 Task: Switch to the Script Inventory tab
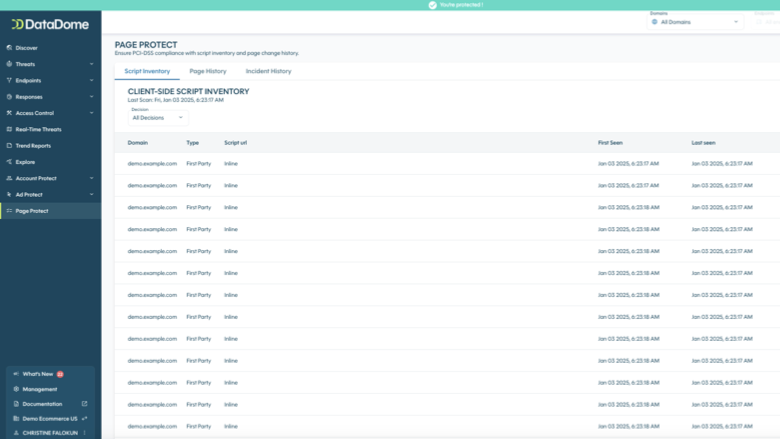pos(147,71)
